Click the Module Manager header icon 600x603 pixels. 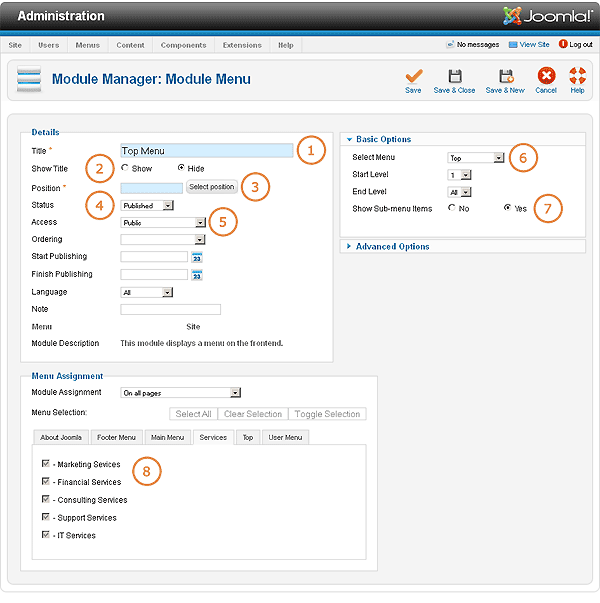(29, 79)
